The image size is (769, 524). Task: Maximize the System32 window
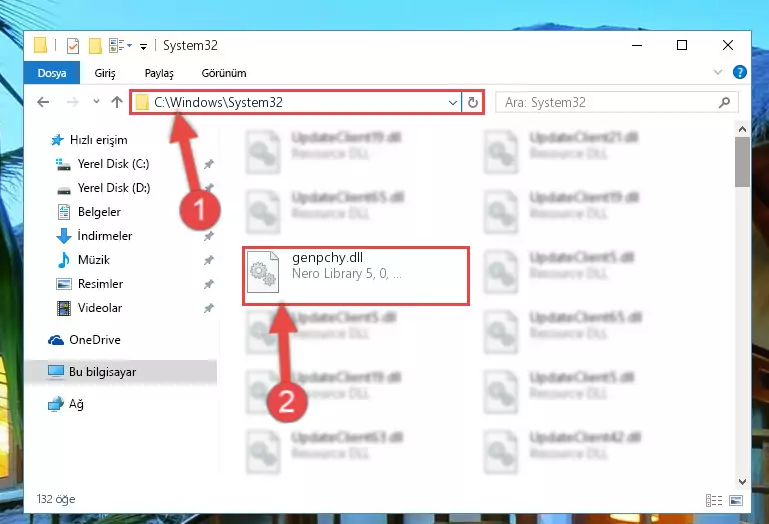(x=682, y=45)
